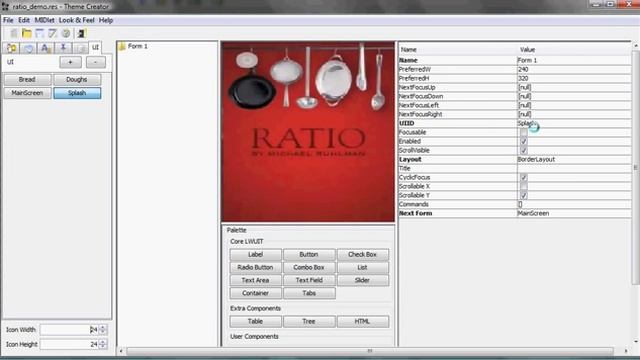Add a Combo Box from the palette
The height and width of the screenshot is (360, 640).
(309, 267)
